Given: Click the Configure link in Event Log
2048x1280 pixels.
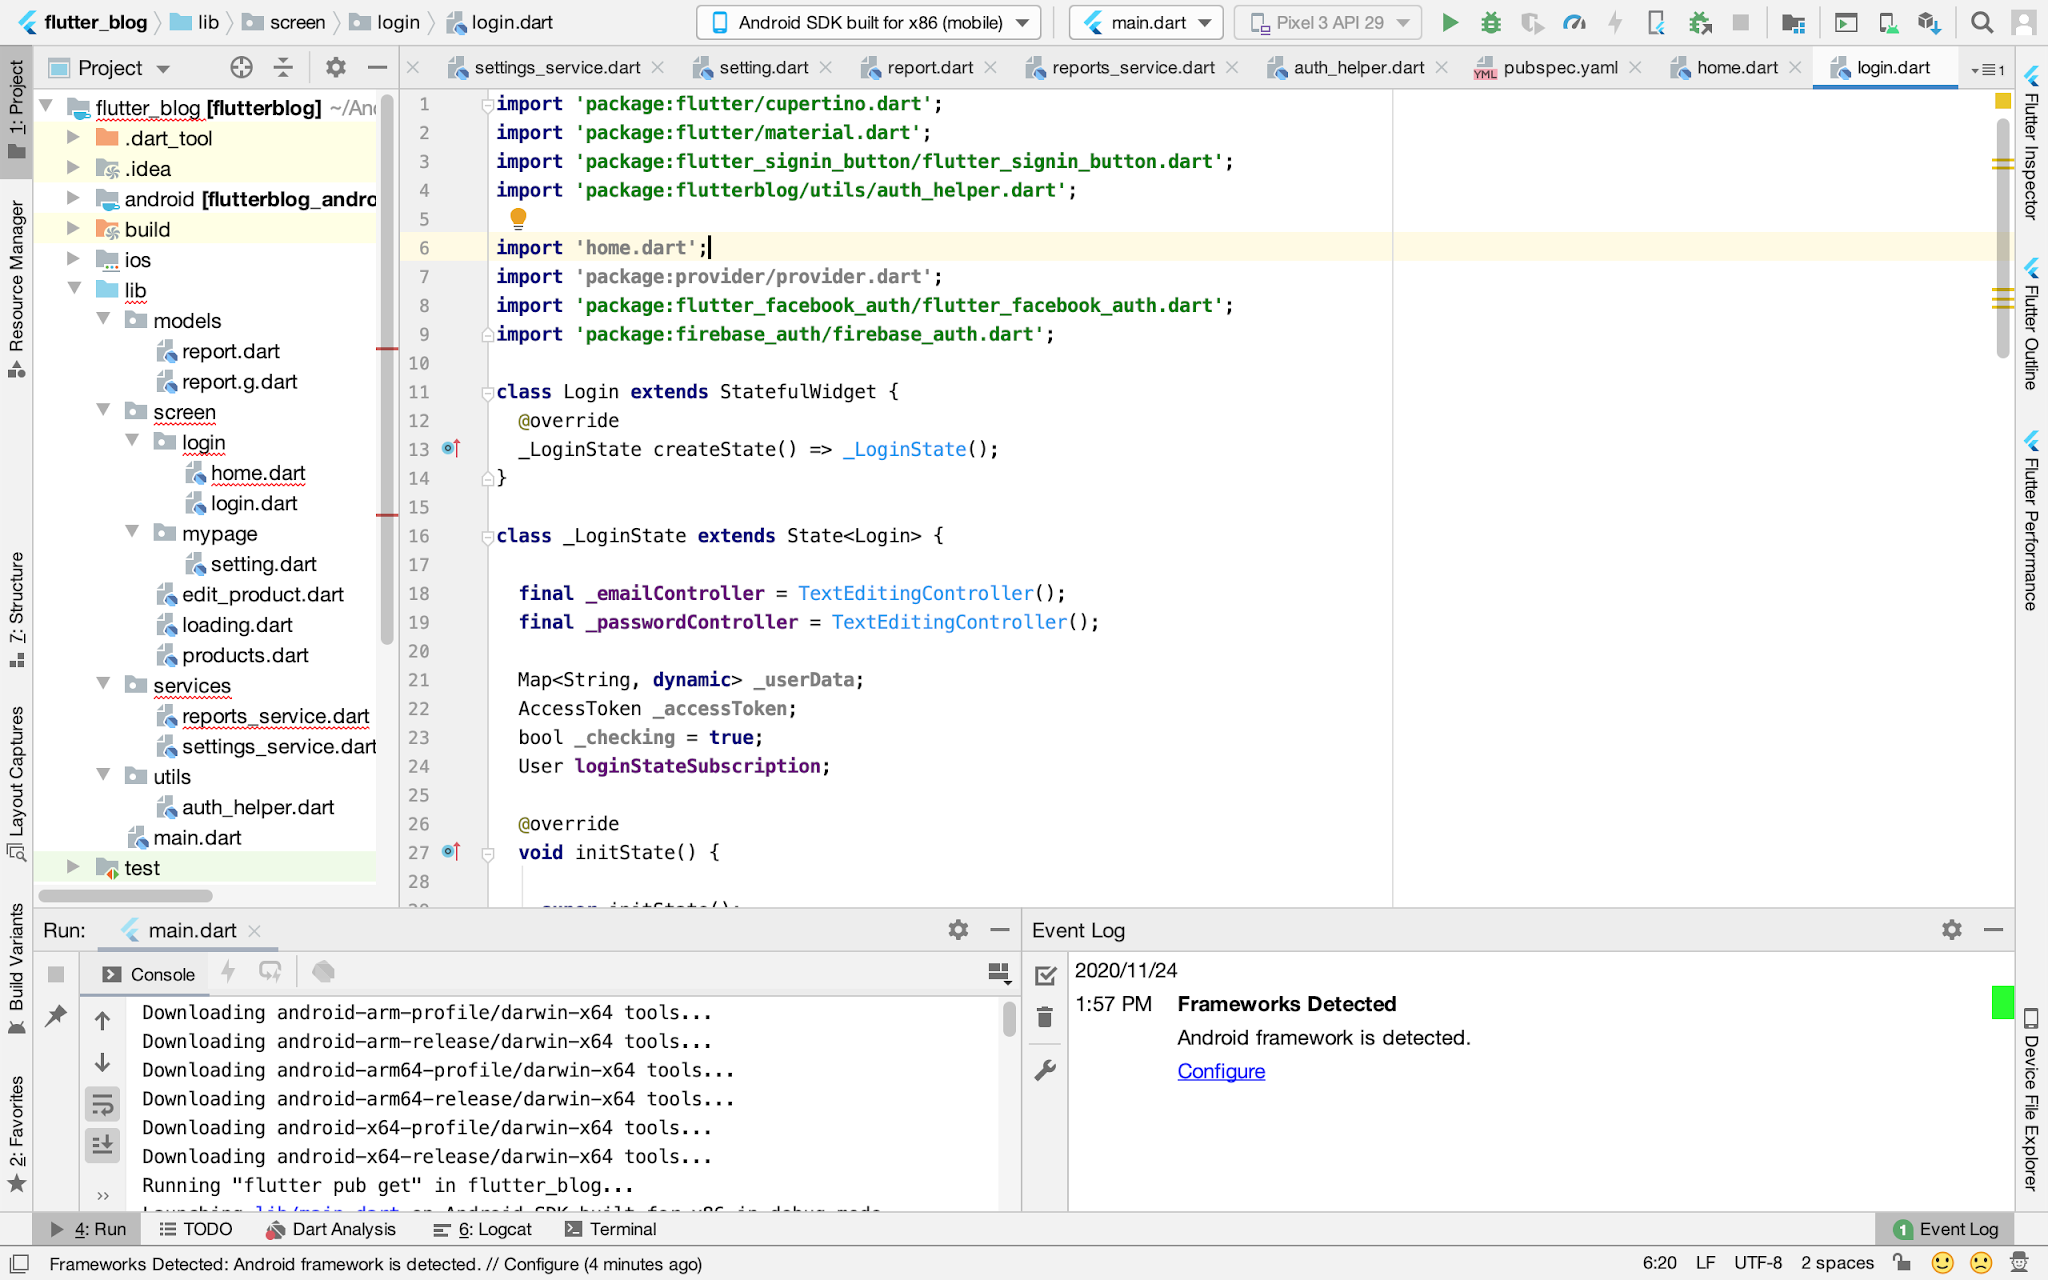Looking at the screenshot, I should click(x=1221, y=1069).
